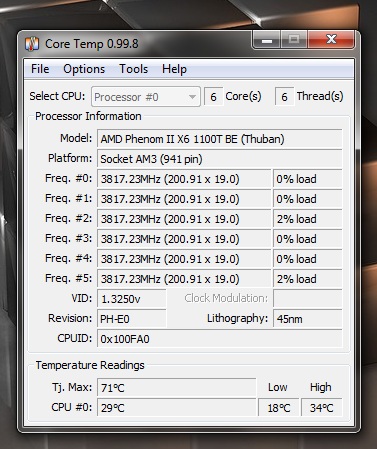This screenshot has height=449, width=377.
Task: Select the Platform value Socket AM3 (941 pin)
Action: (219, 159)
